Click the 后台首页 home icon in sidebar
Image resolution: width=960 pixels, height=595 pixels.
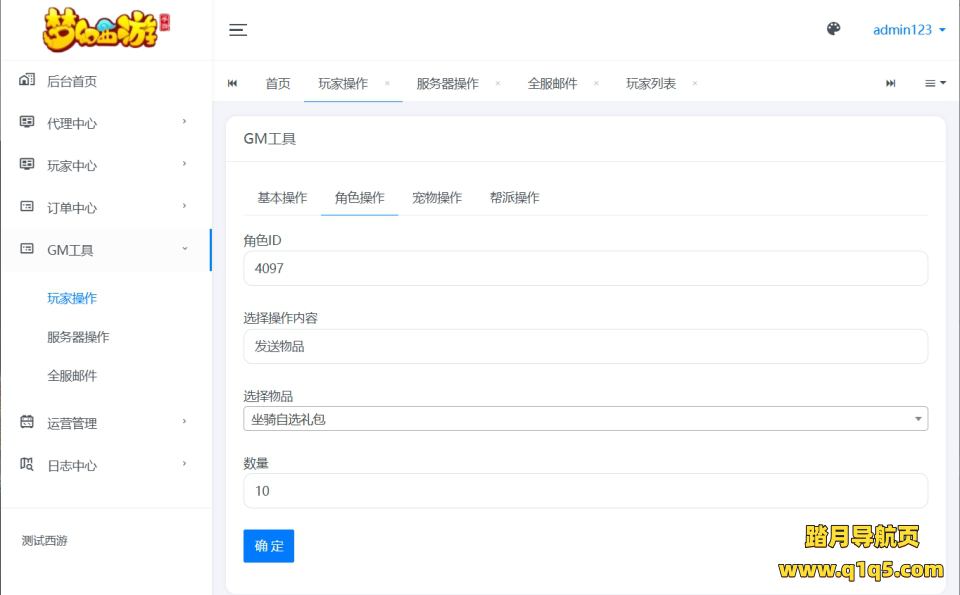(27, 80)
